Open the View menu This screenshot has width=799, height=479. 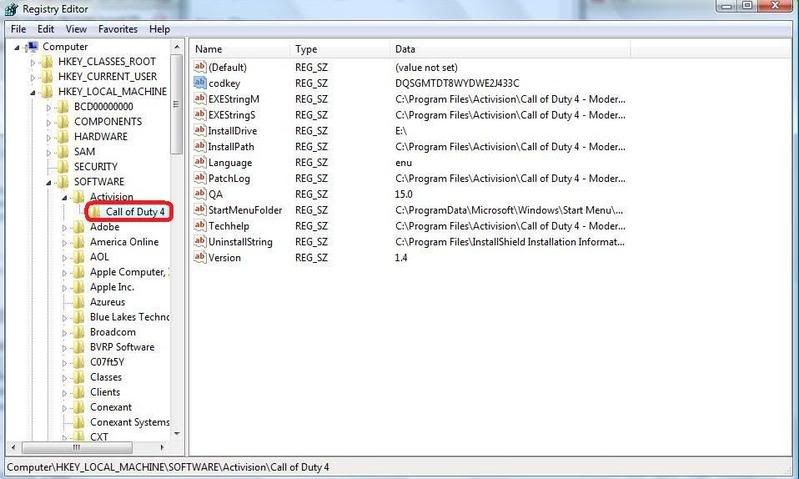point(76,29)
